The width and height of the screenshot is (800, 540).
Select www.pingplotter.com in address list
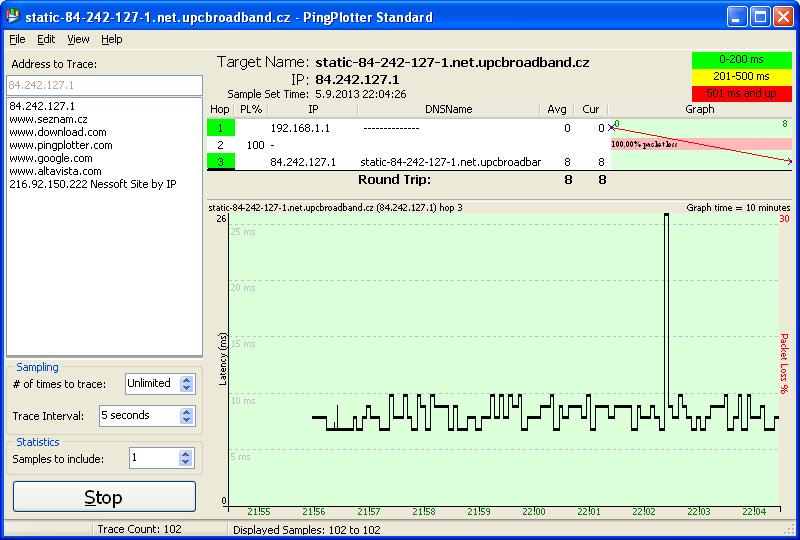pyautogui.click(x=60, y=145)
